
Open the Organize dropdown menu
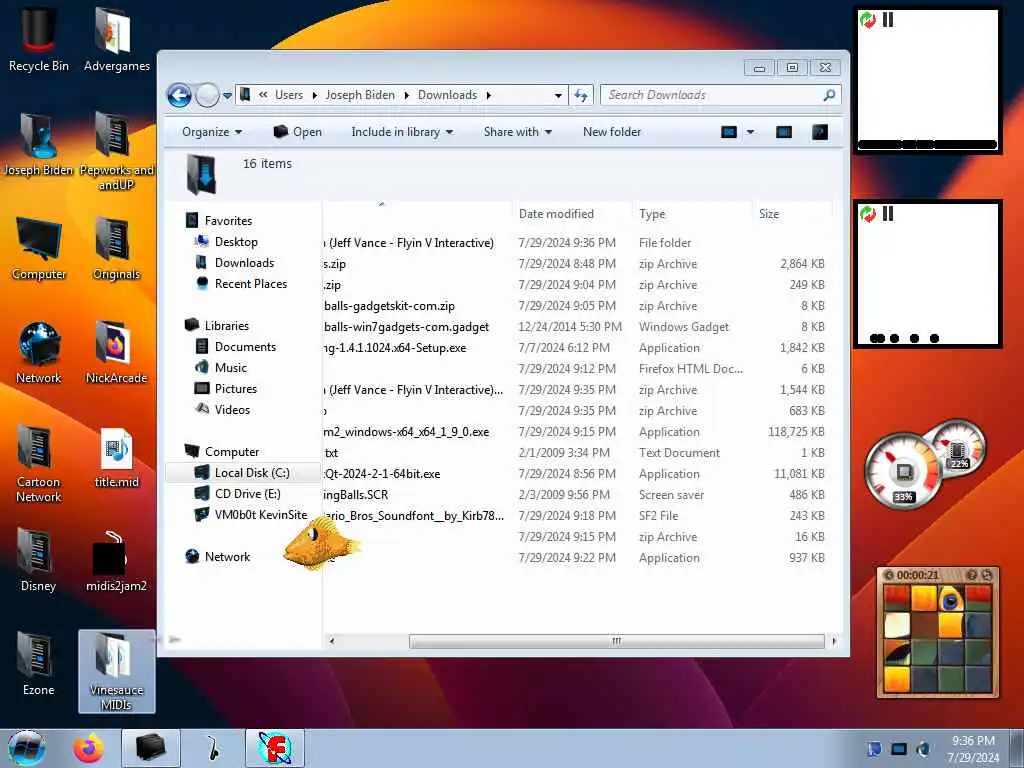pos(212,132)
